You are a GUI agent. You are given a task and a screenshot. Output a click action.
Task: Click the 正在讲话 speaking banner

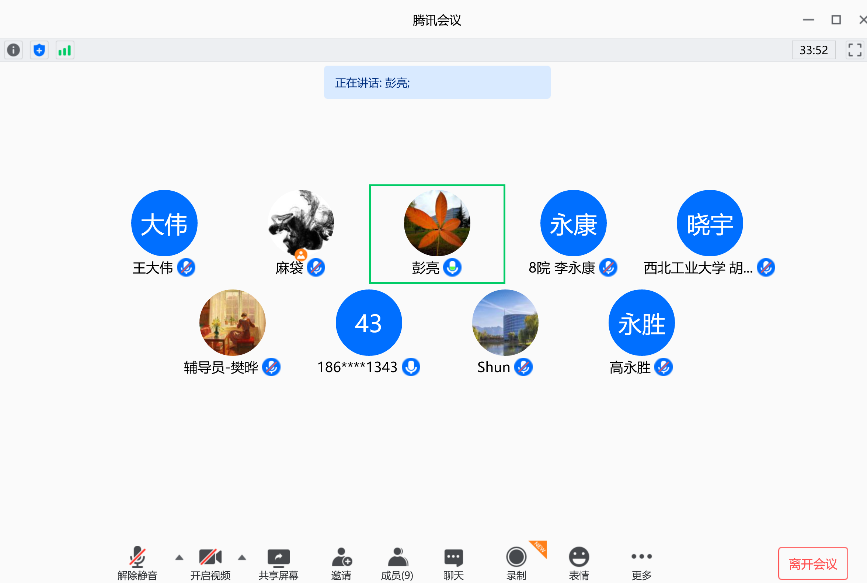pyautogui.click(x=437, y=83)
